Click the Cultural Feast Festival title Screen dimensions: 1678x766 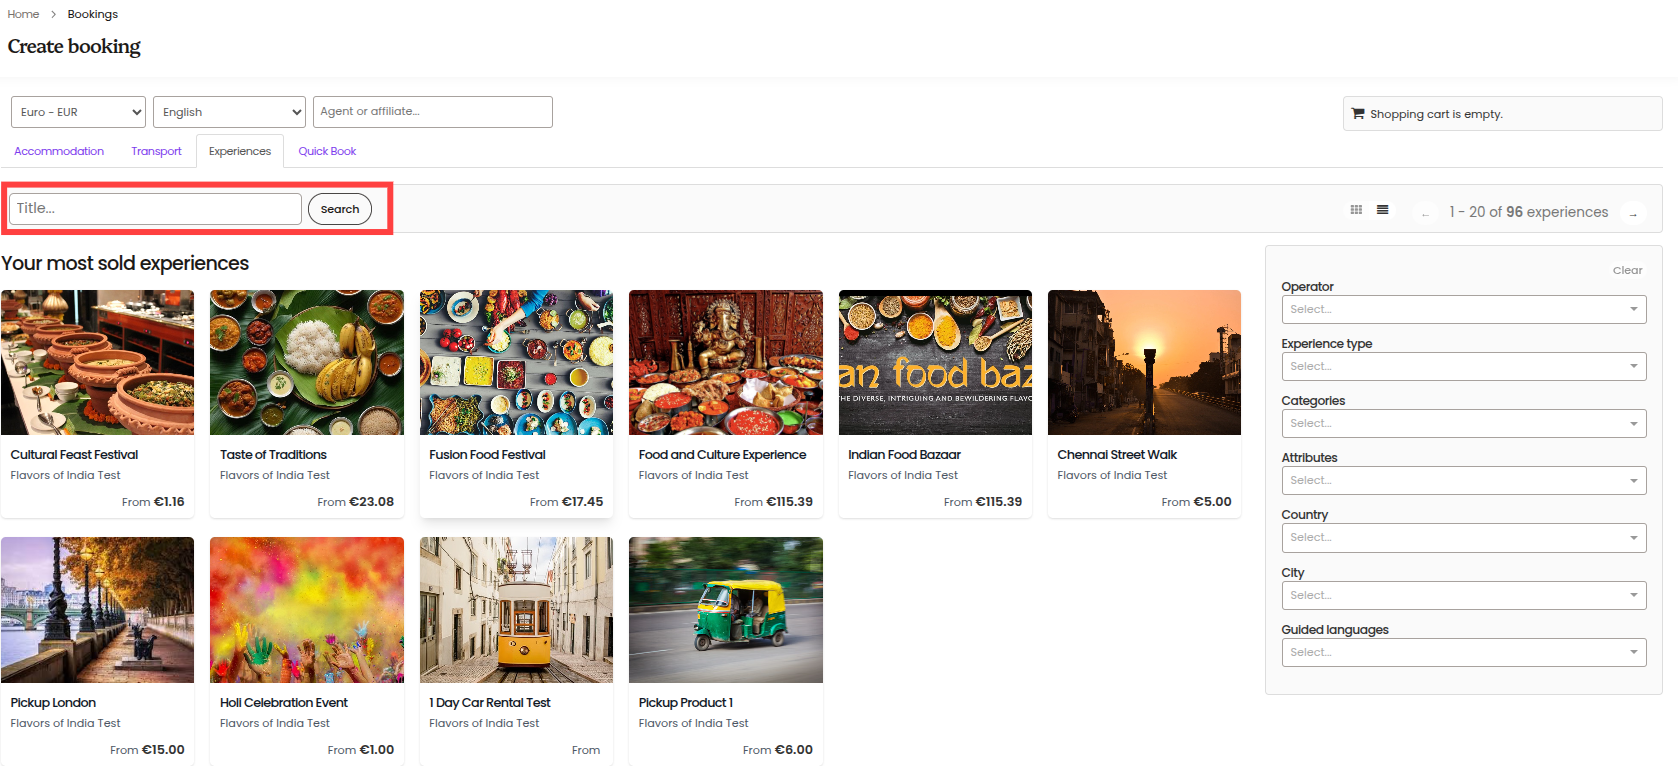(74, 455)
